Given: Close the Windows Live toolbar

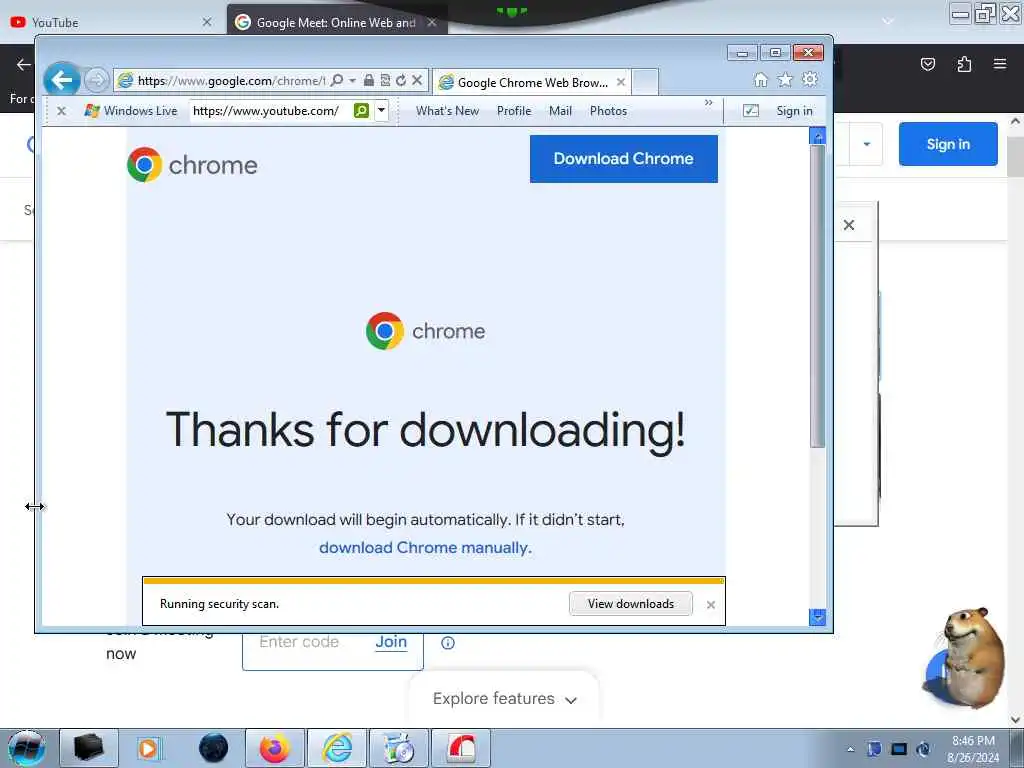Looking at the screenshot, I should pos(61,111).
